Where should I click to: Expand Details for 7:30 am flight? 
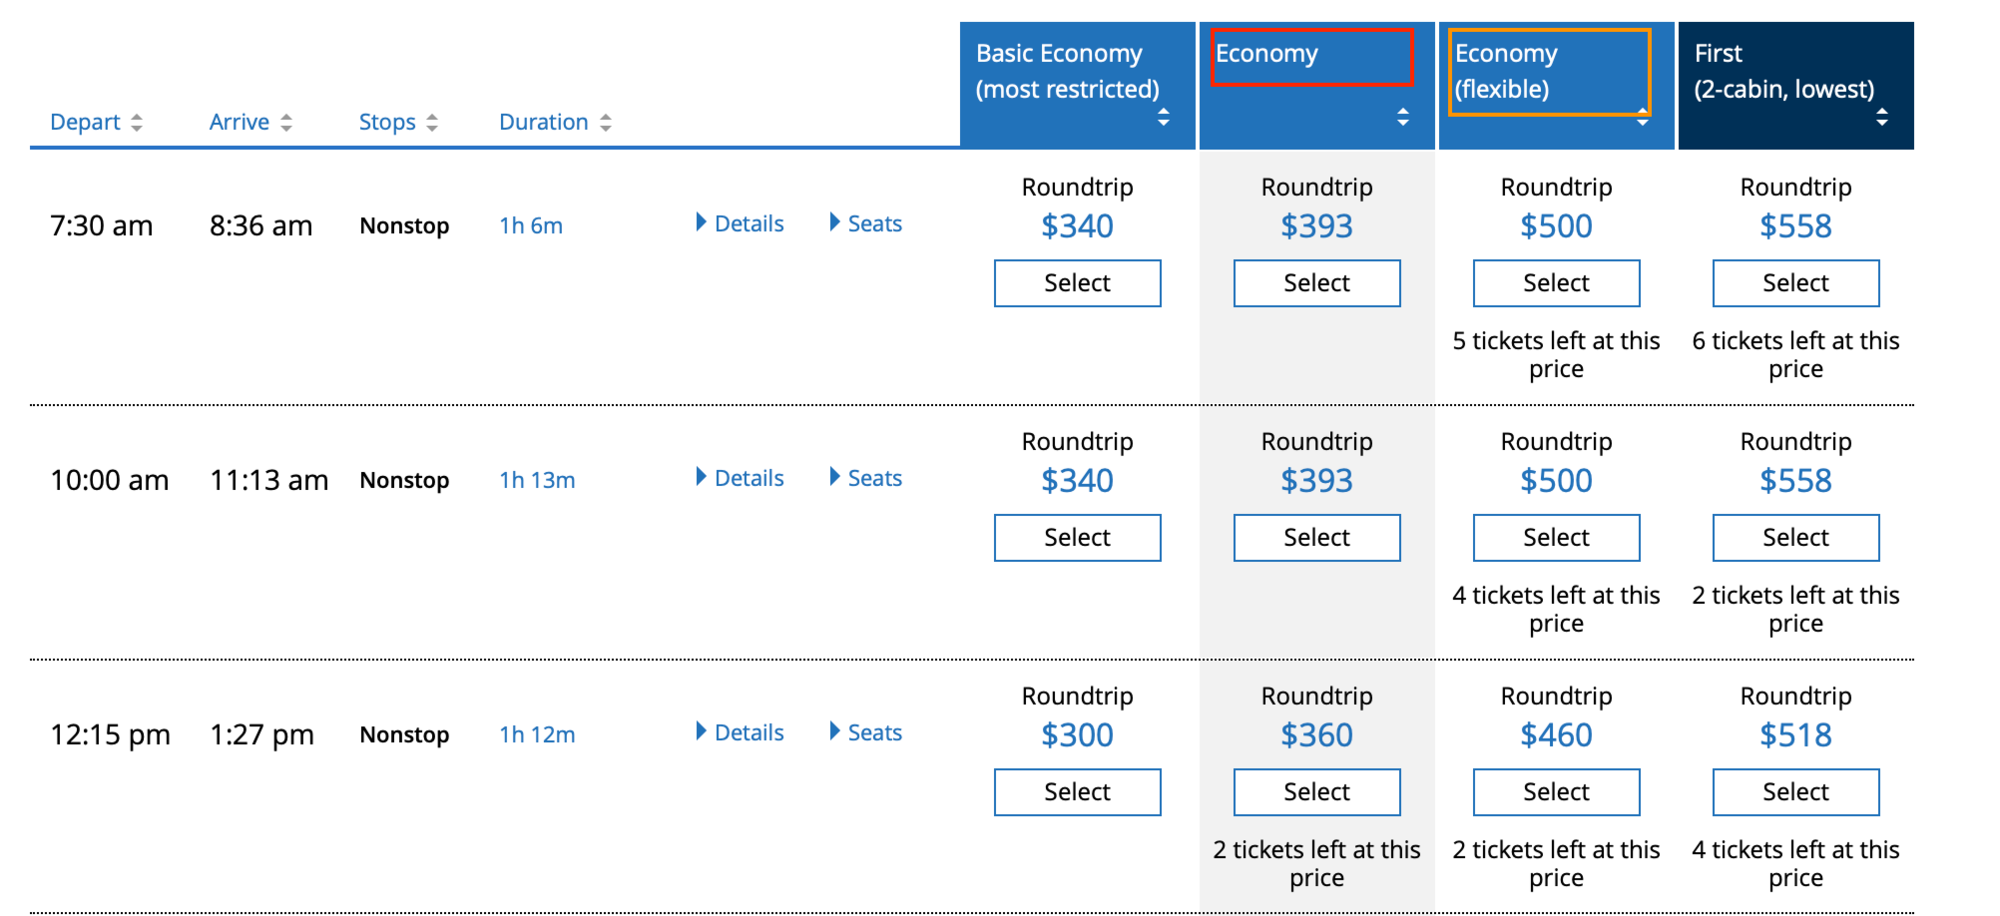740,223
